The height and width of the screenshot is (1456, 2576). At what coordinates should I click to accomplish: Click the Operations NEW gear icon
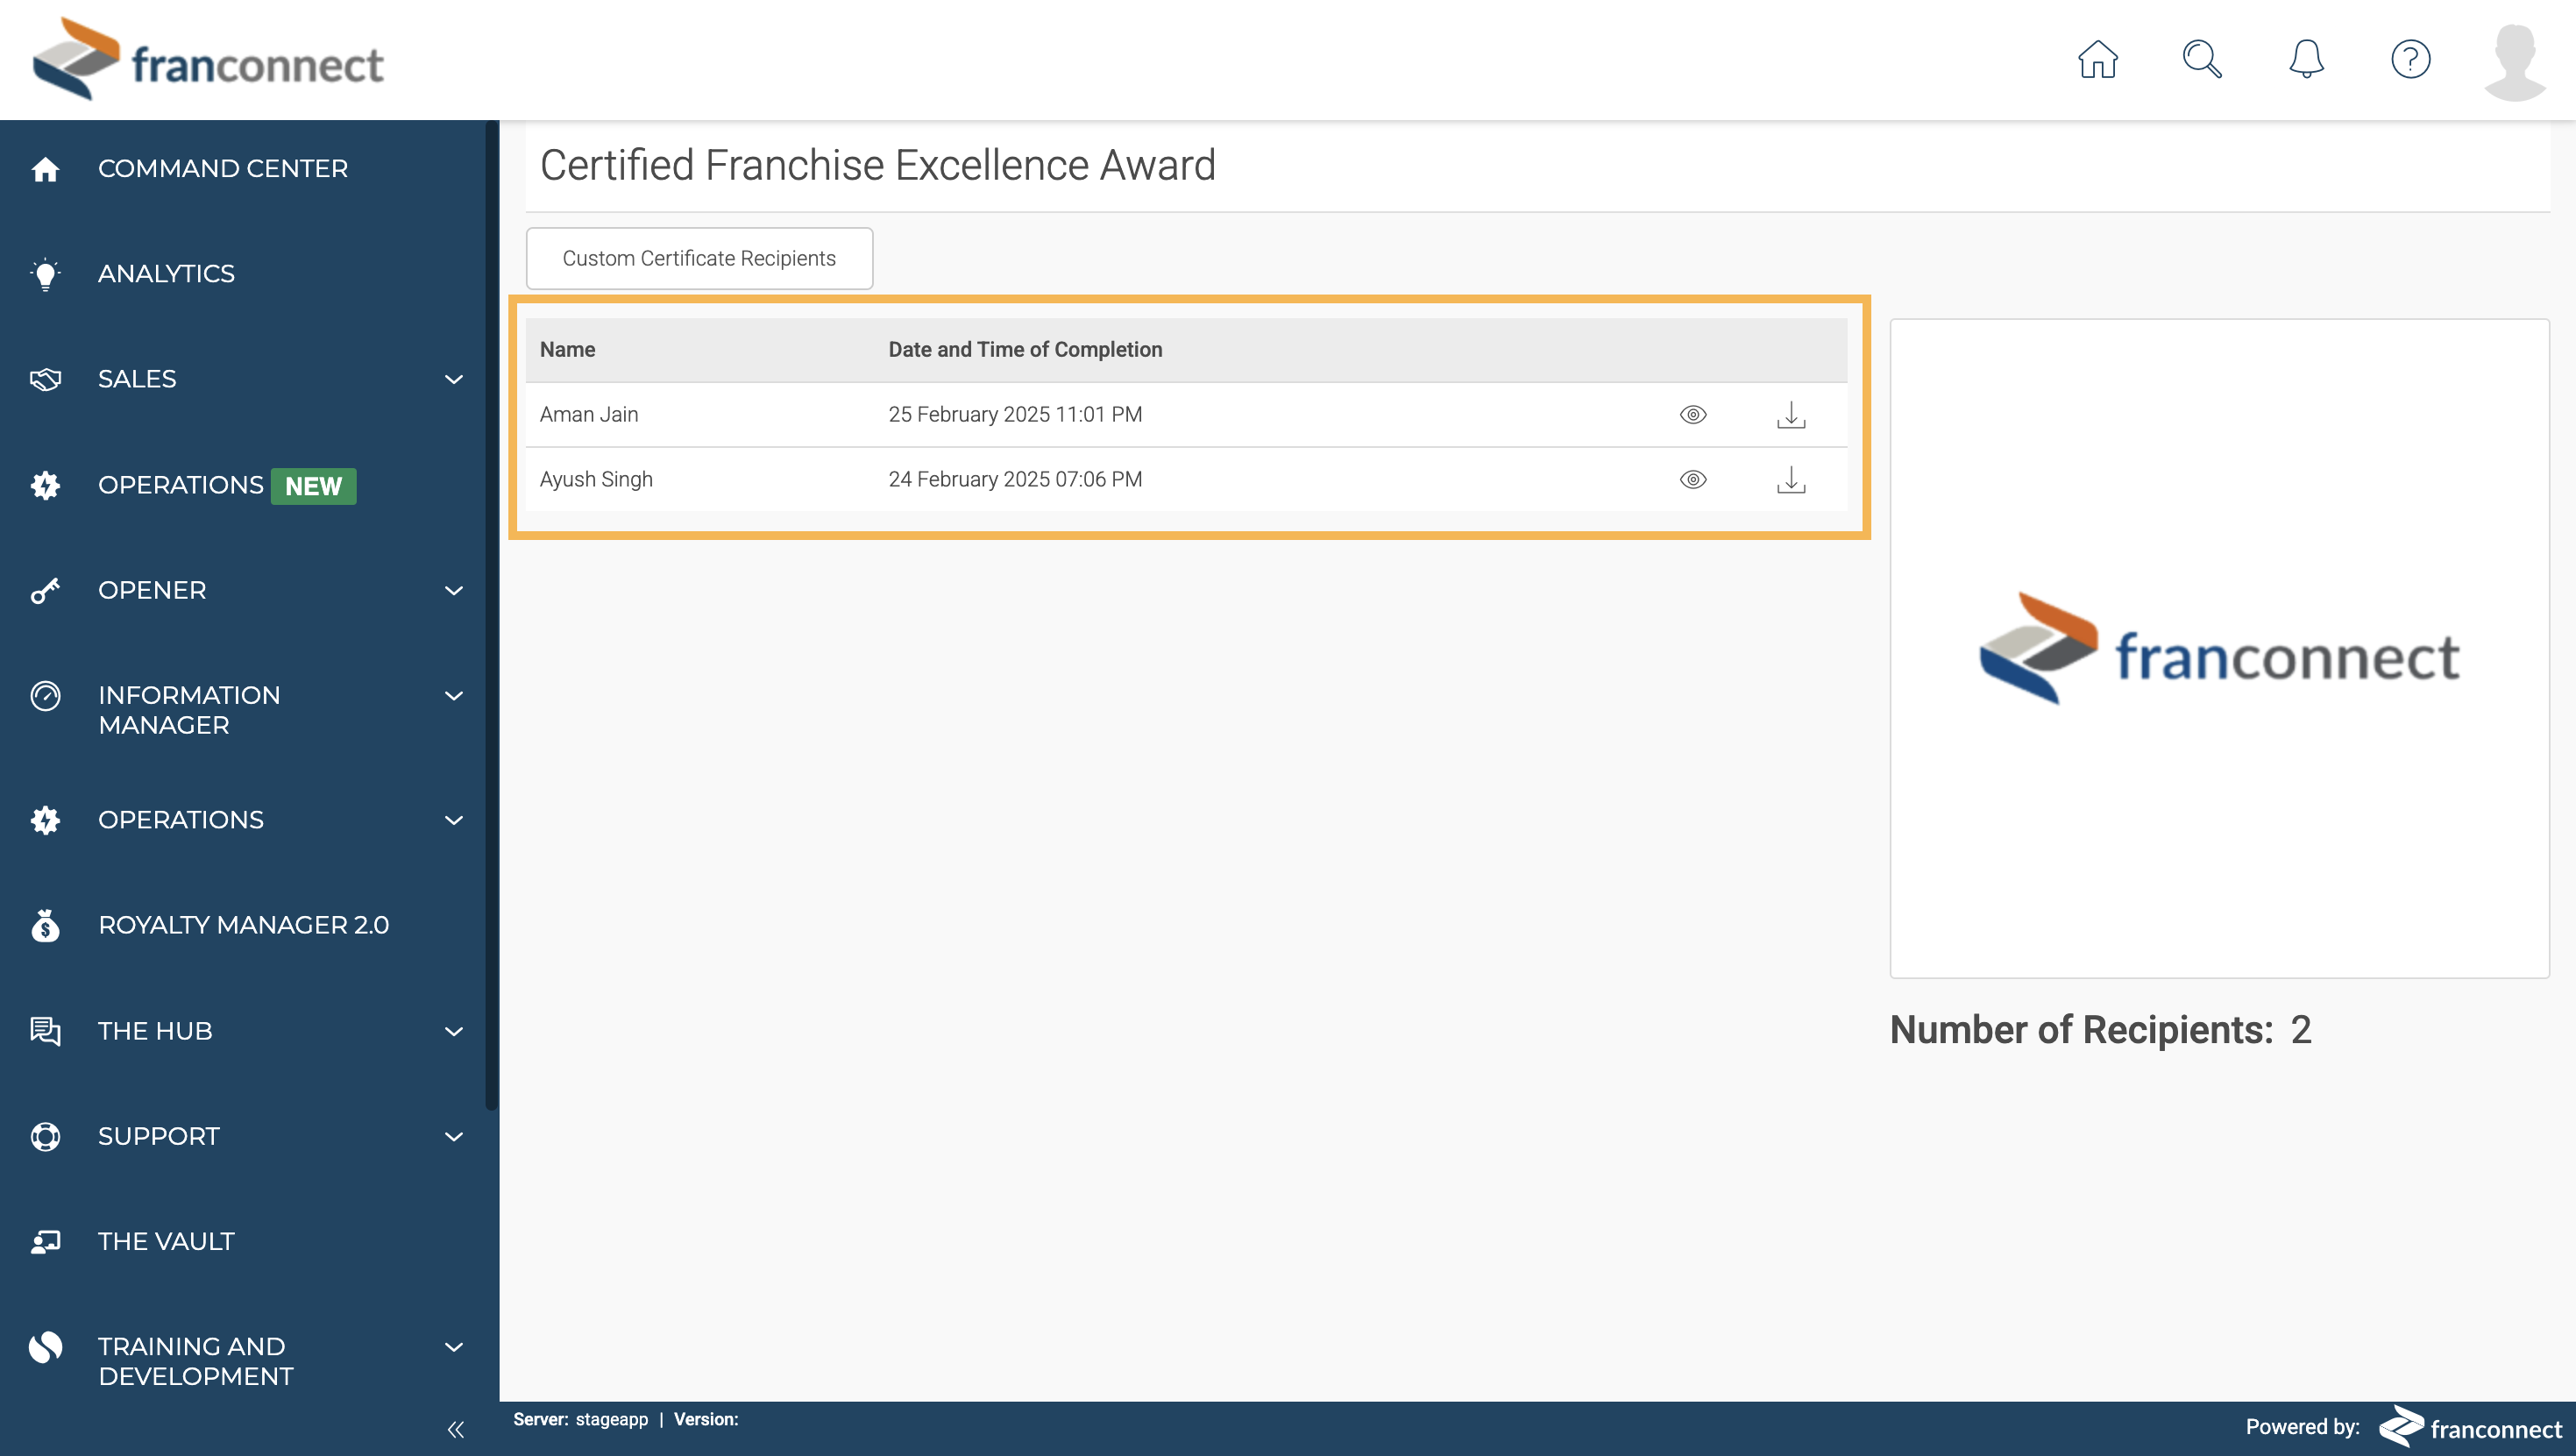point(45,485)
